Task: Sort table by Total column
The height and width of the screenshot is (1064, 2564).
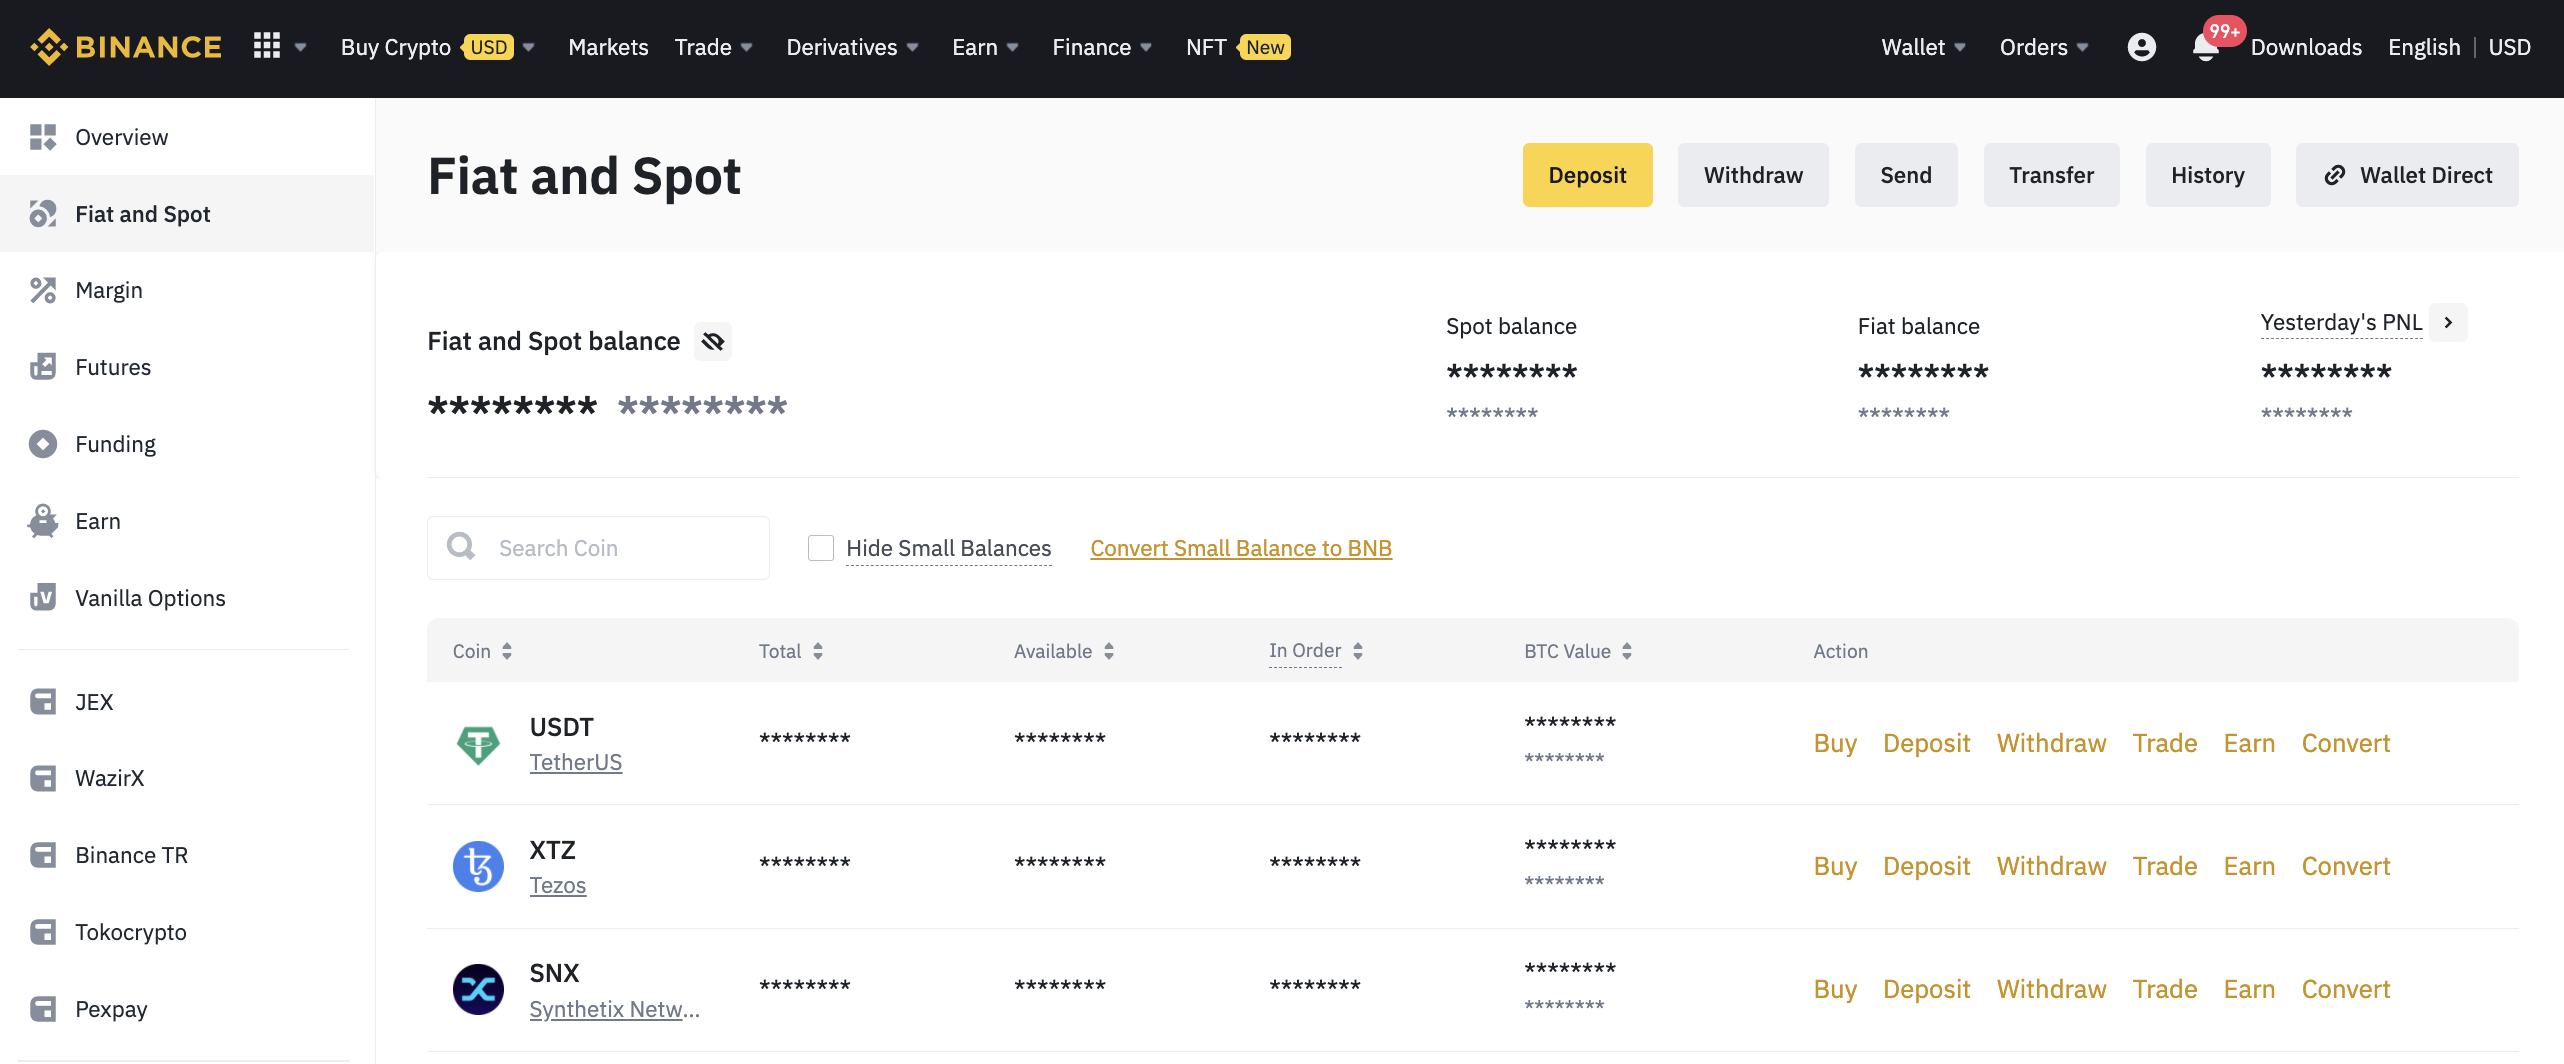Action: 818,651
